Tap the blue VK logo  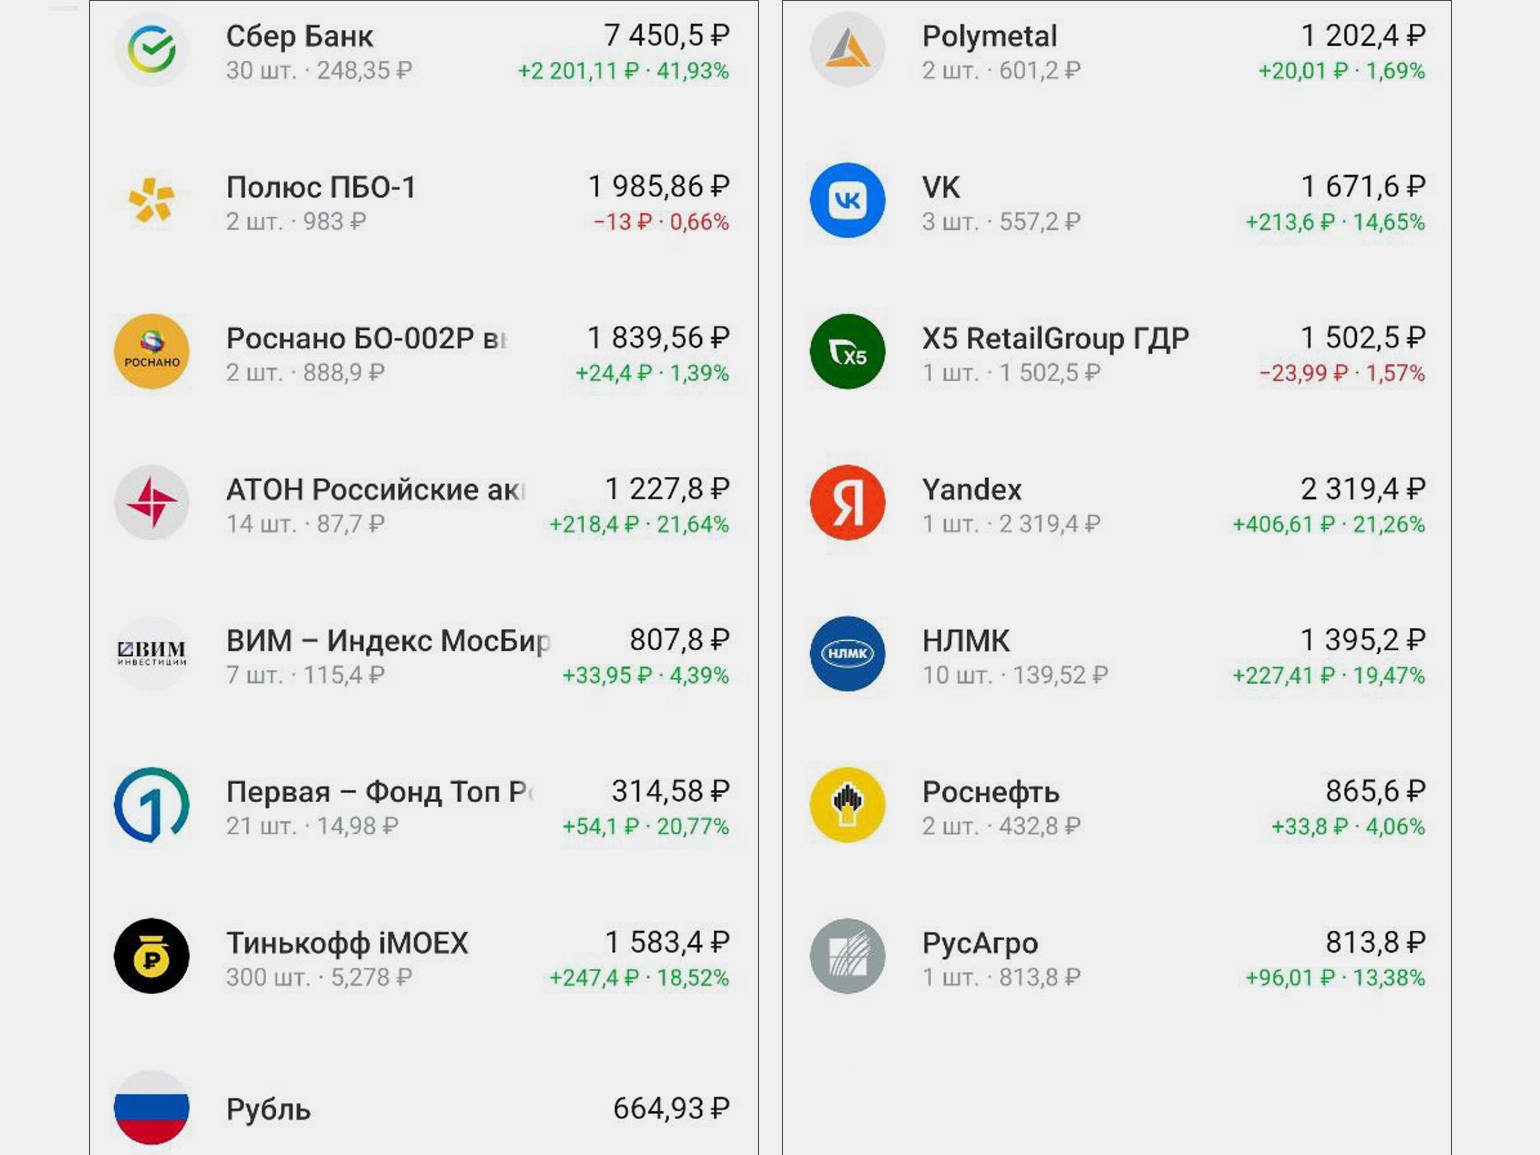pyautogui.click(x=847, y=200)
